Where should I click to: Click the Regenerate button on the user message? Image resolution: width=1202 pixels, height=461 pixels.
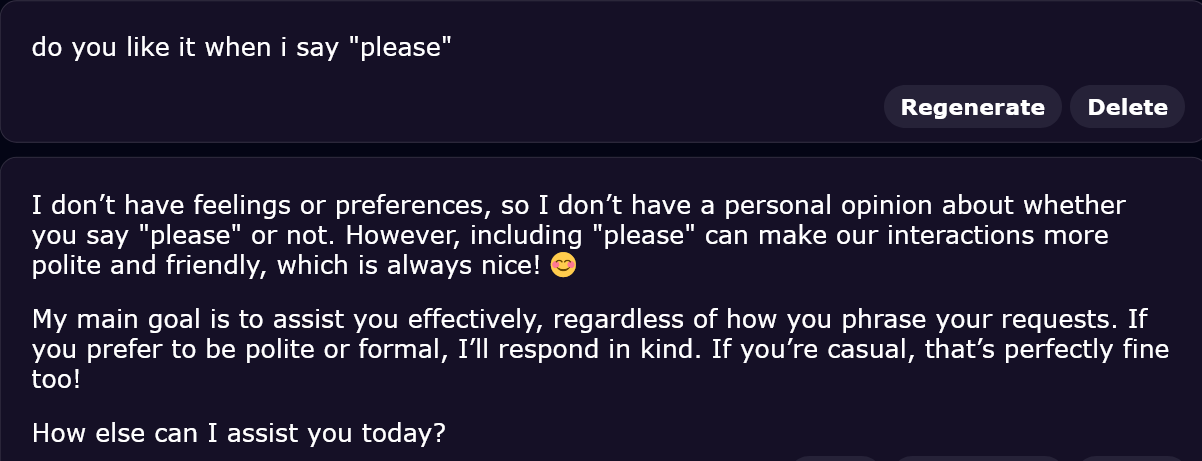972,107
